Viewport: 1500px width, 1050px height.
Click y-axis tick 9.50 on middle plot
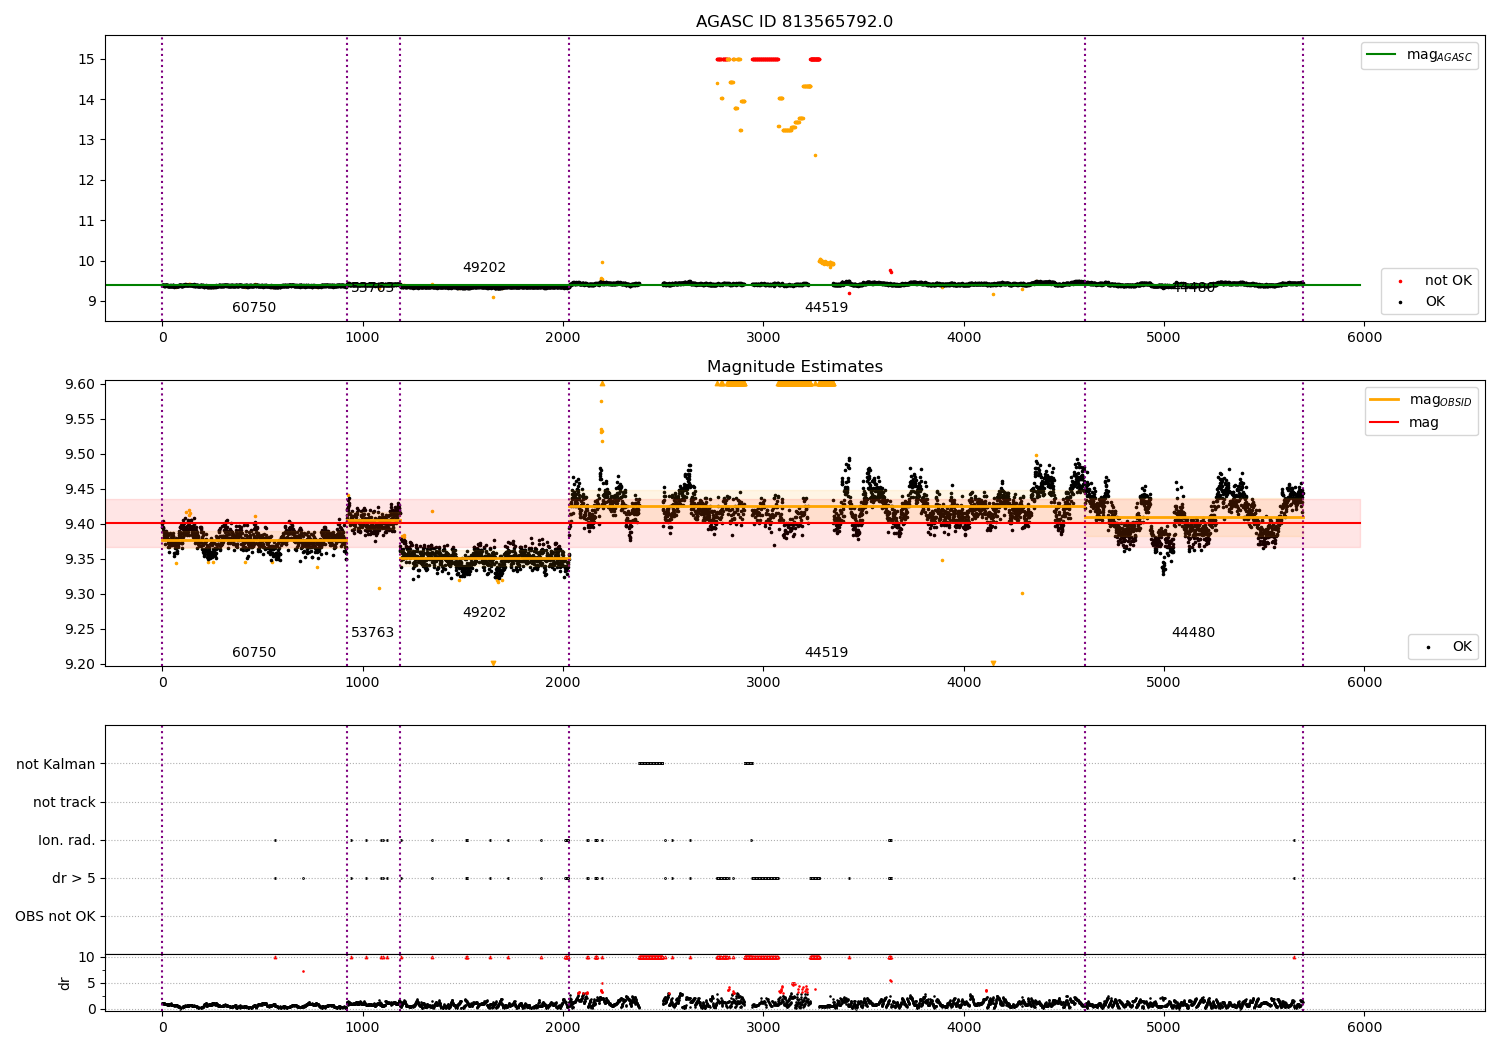click(x=80, y=454)
